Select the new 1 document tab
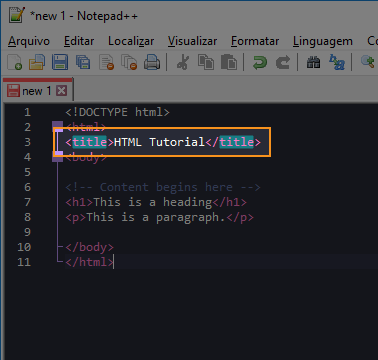 pyautogui.click(x=37, y=91)
